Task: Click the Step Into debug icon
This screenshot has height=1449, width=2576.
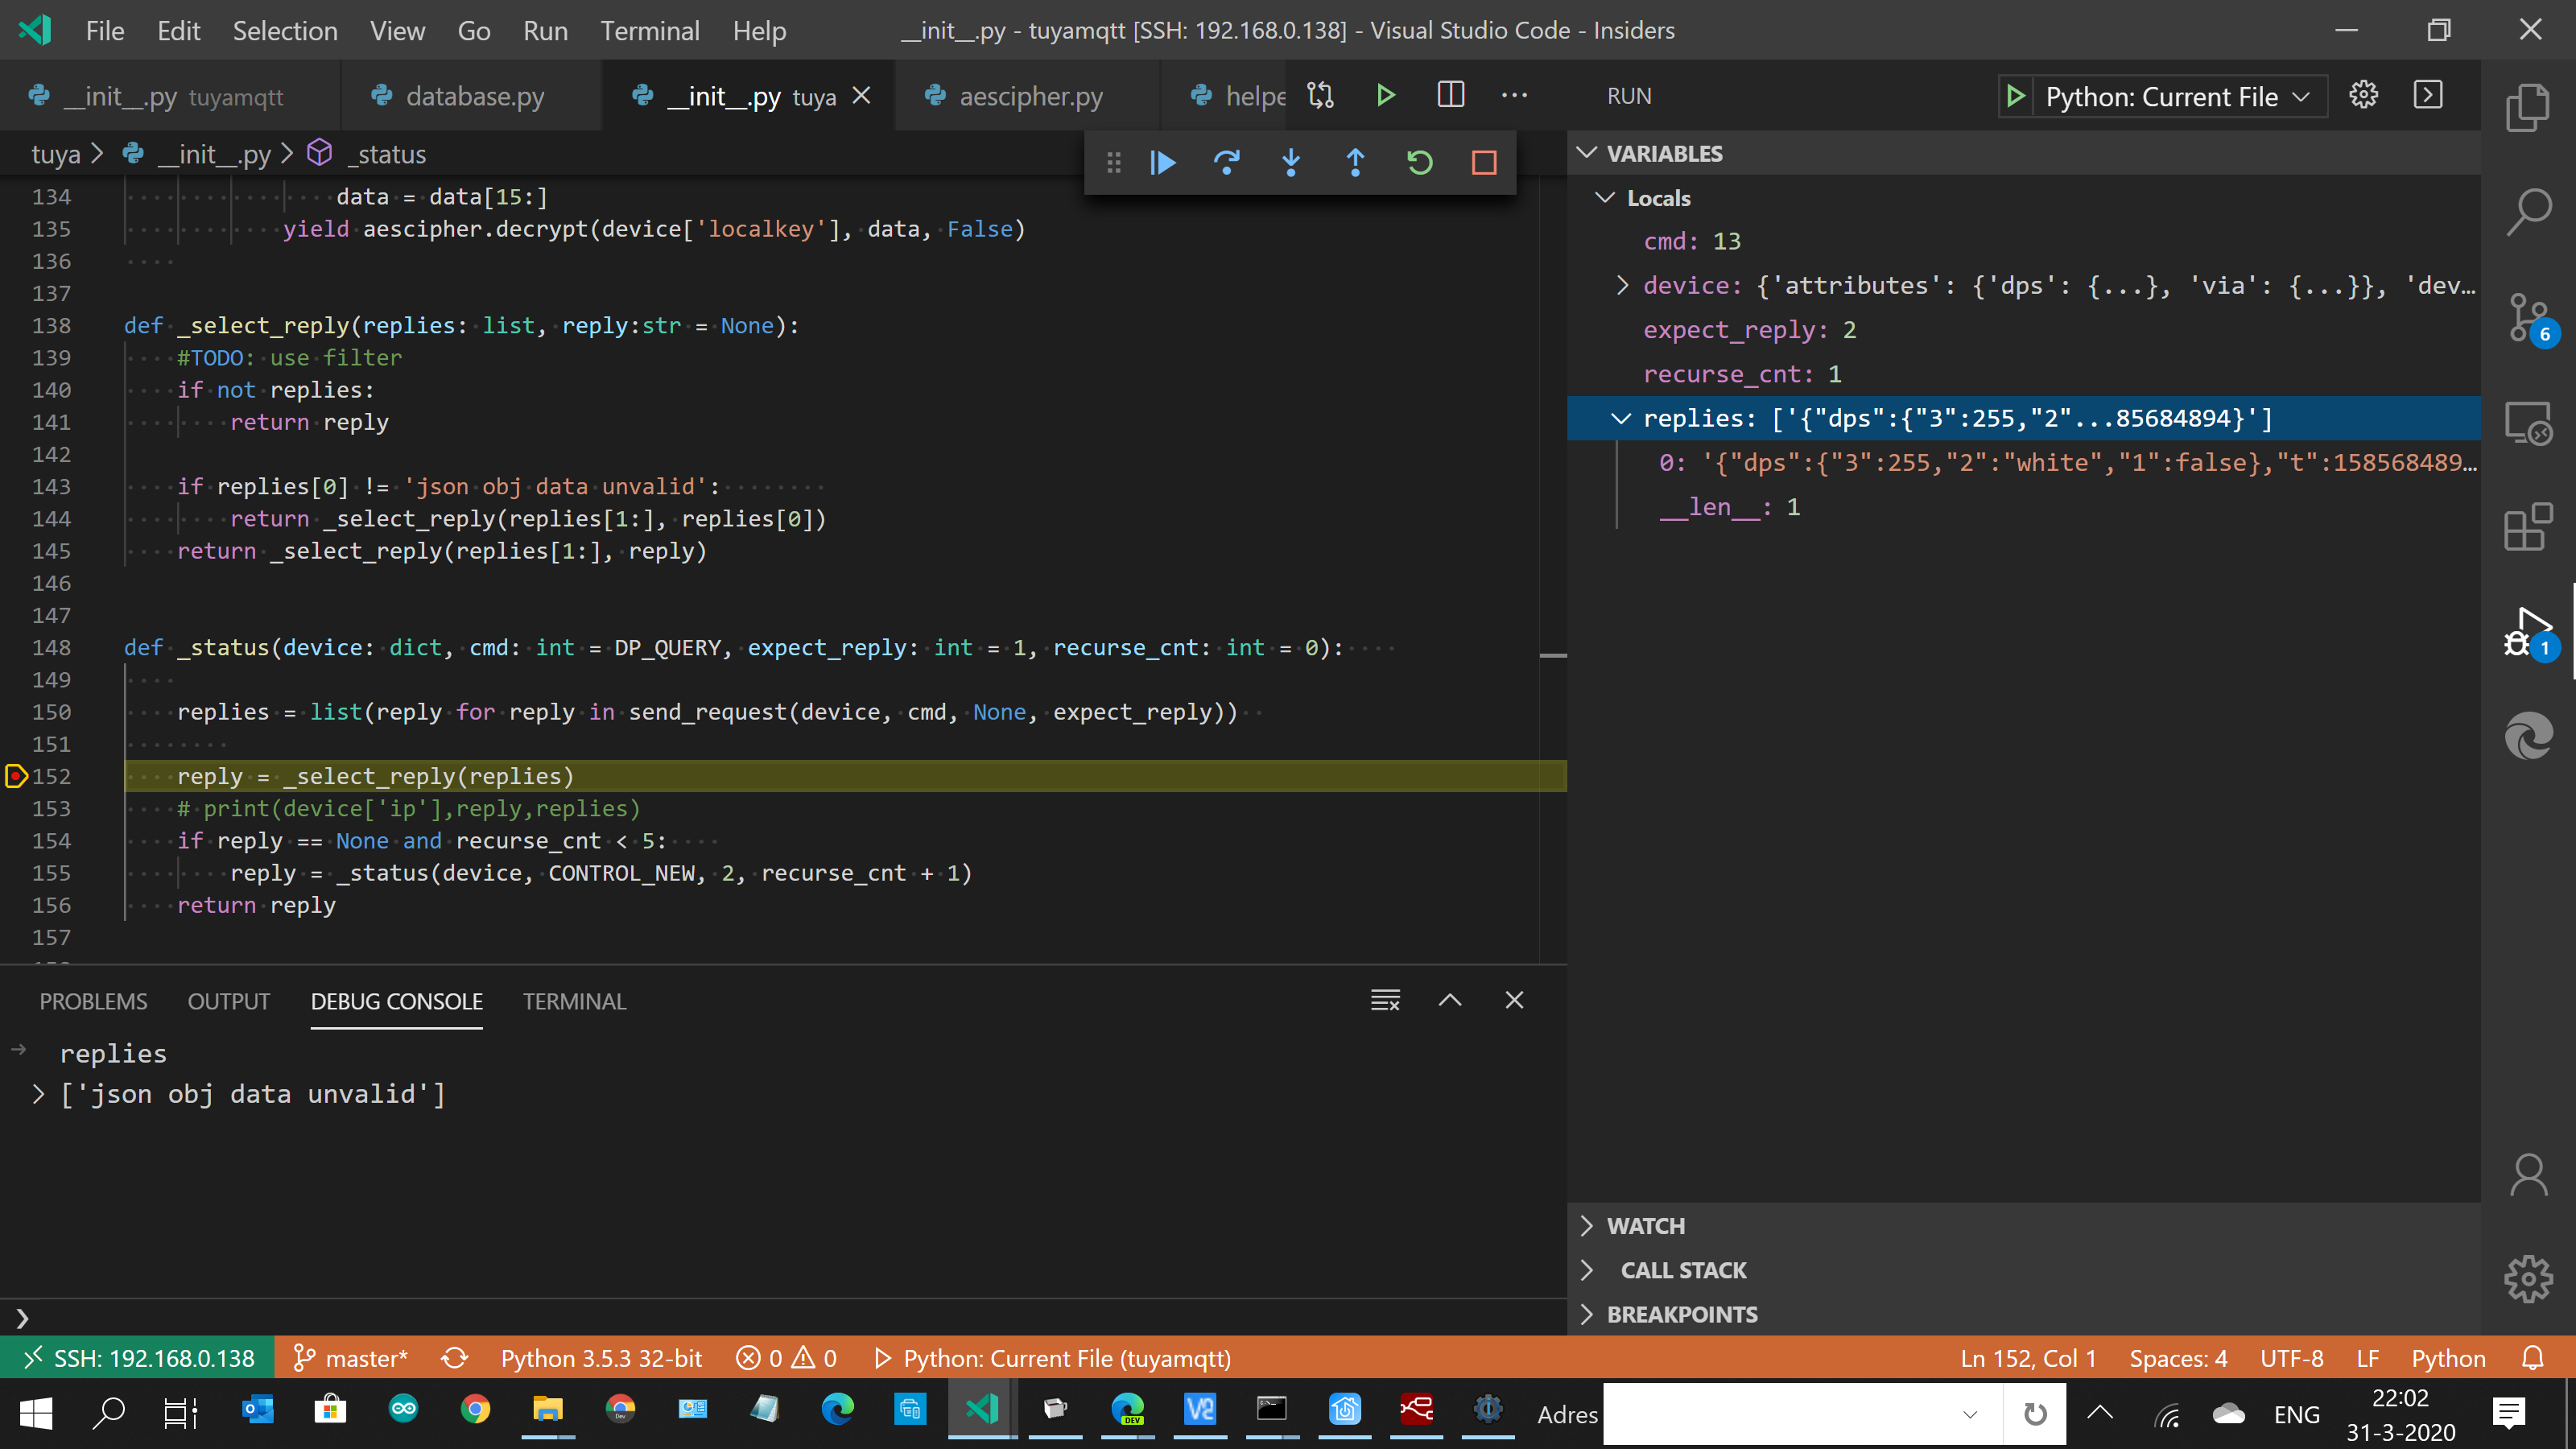Action: [1291, 162]
